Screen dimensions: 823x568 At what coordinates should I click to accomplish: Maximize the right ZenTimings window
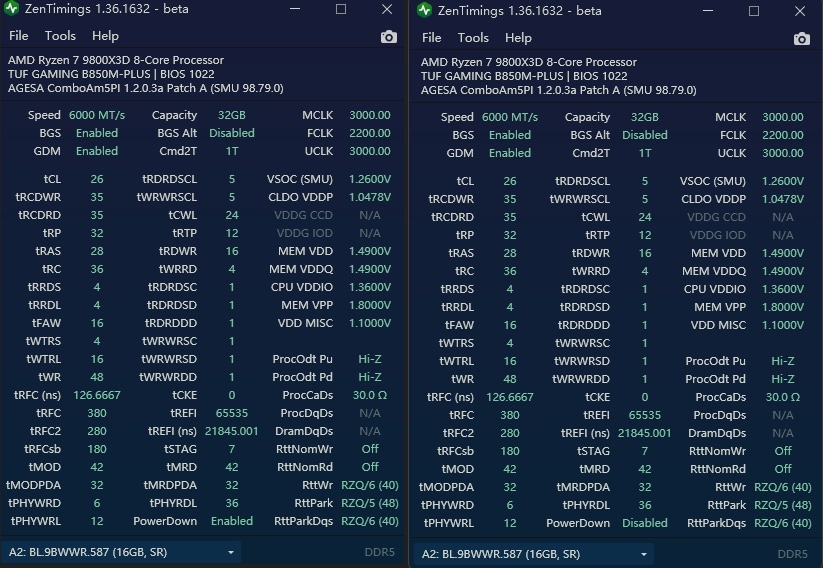pyautogui.click(x=754, y=11)
